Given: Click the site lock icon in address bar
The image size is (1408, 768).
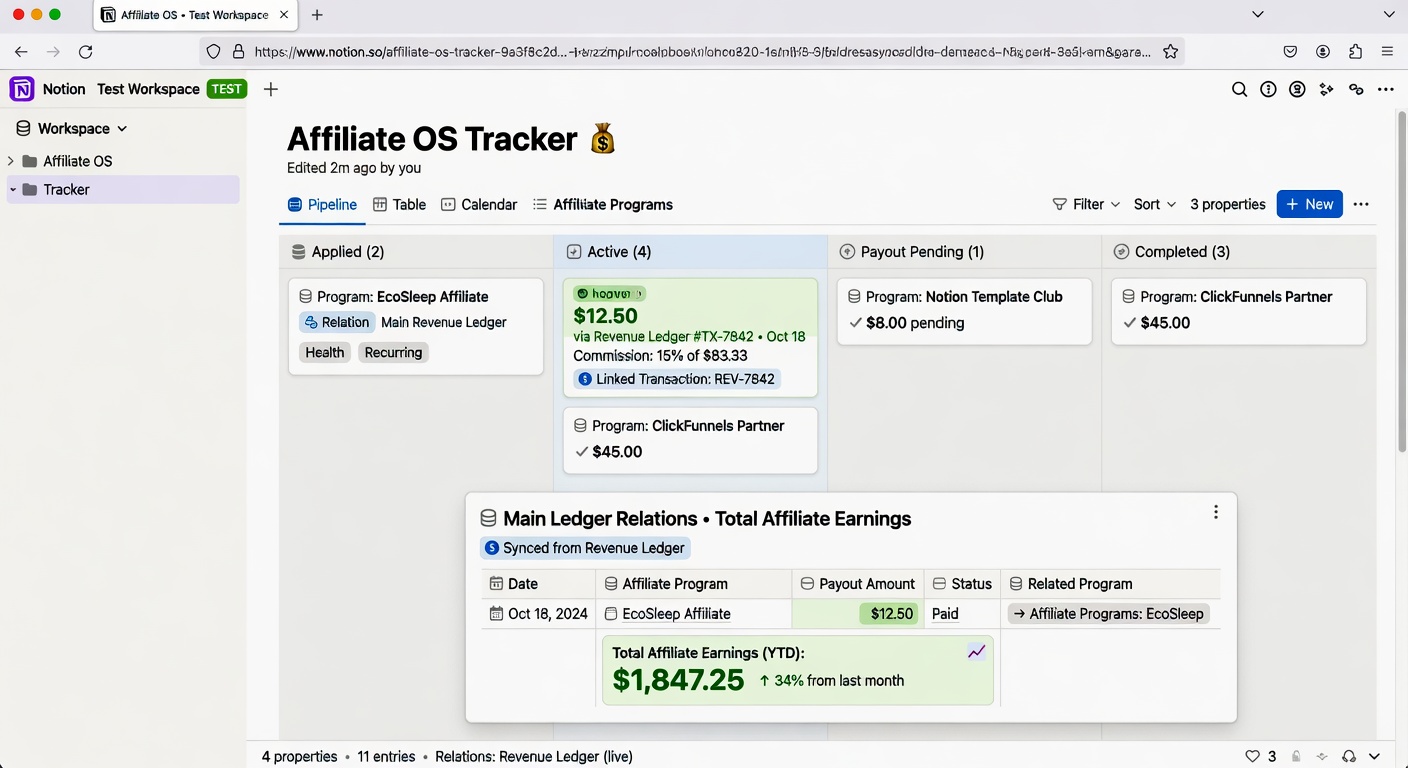Looking at the screenshot, I should pyautogui.click(x=238, y=52).
